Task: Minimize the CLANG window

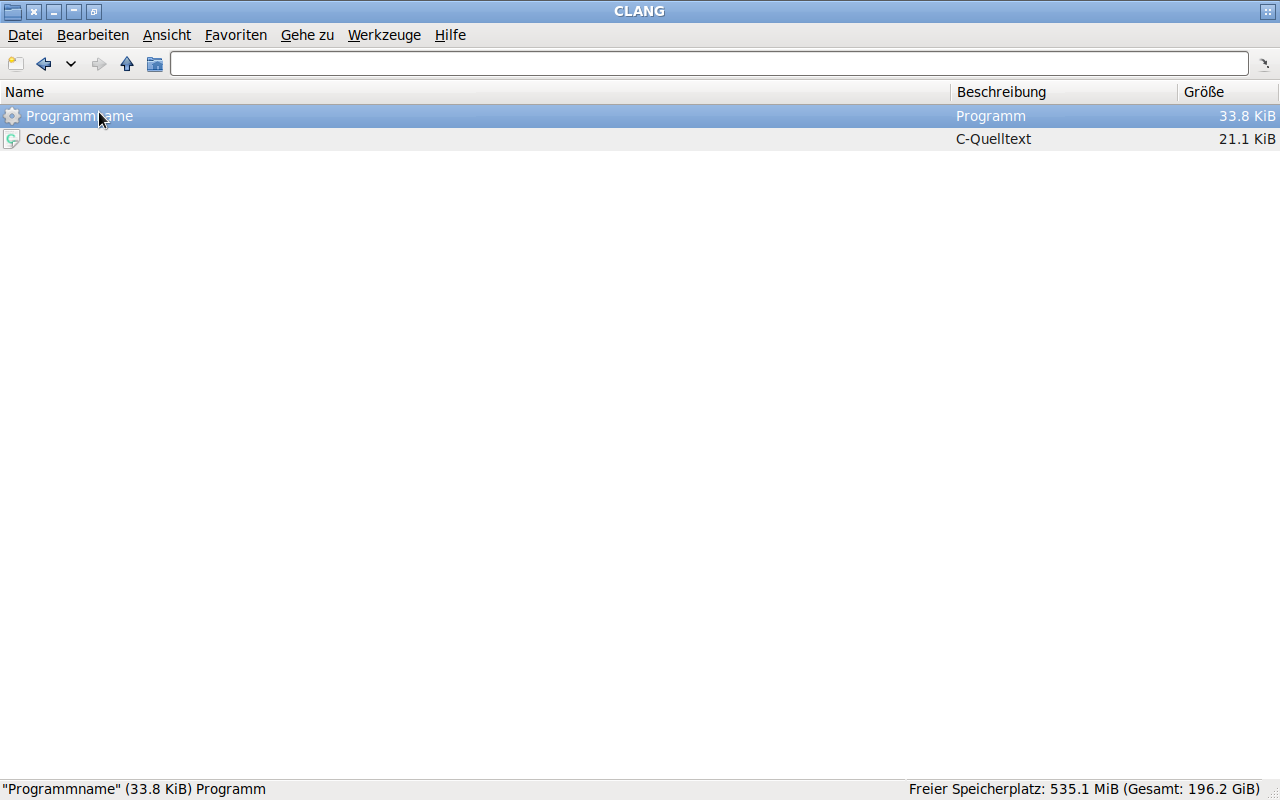Action: [x=54, y=12]
